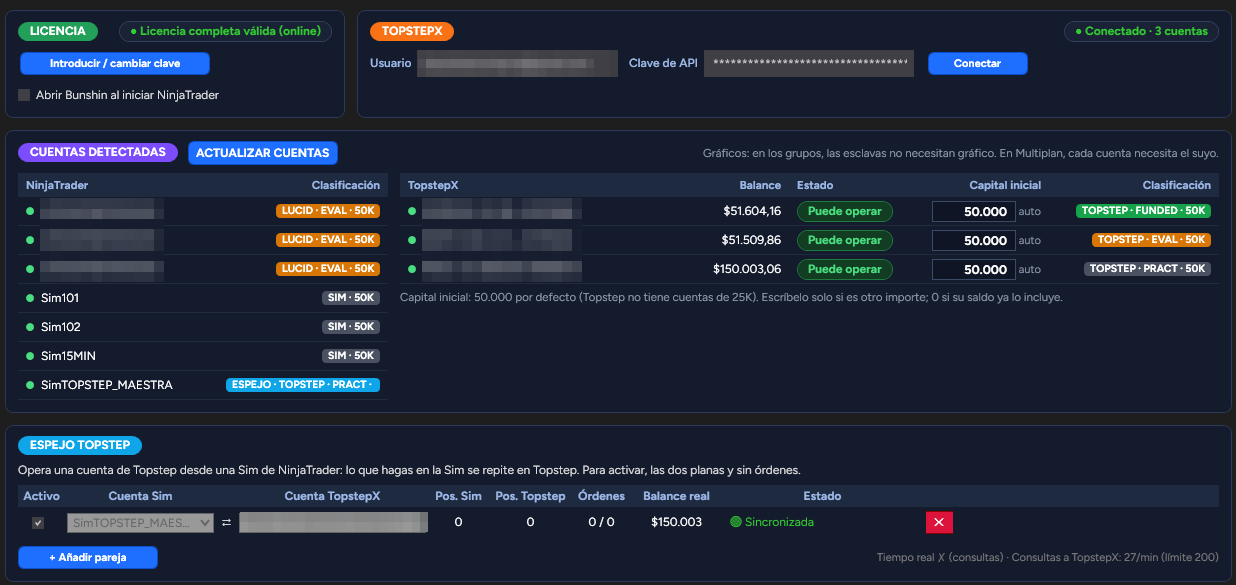Click the SIM · 50K badge next to Sim15MIN
This screenshot has height=585, width=1236.
click(x=351, y=356)
